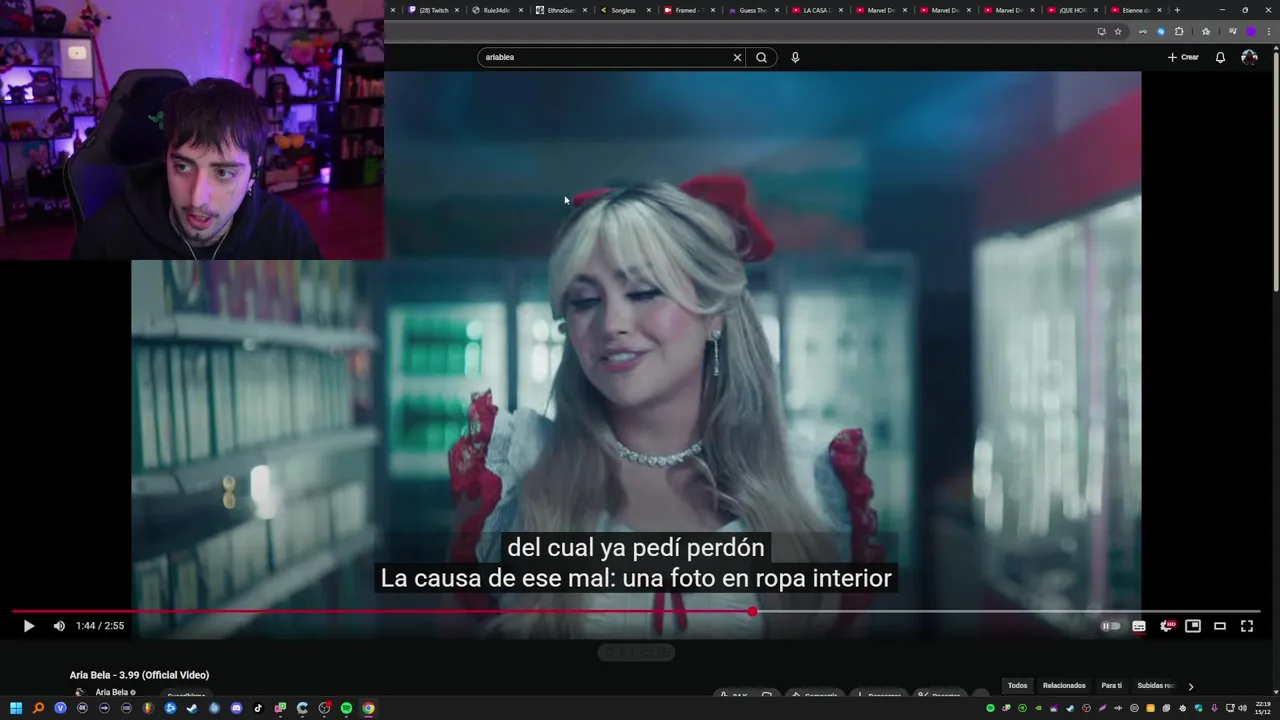Enable theater mode
This screenshot has height=720, width=1280.
[1220, 626]
